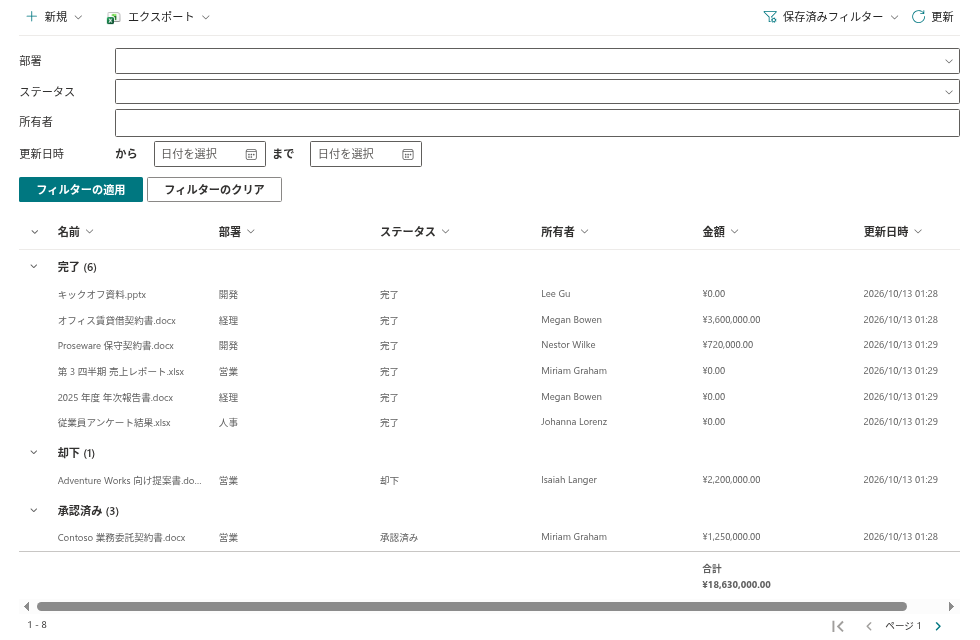Screen dimensions: 980x640
Task: Click the circular refresh icon
Action: coord(918,17)
